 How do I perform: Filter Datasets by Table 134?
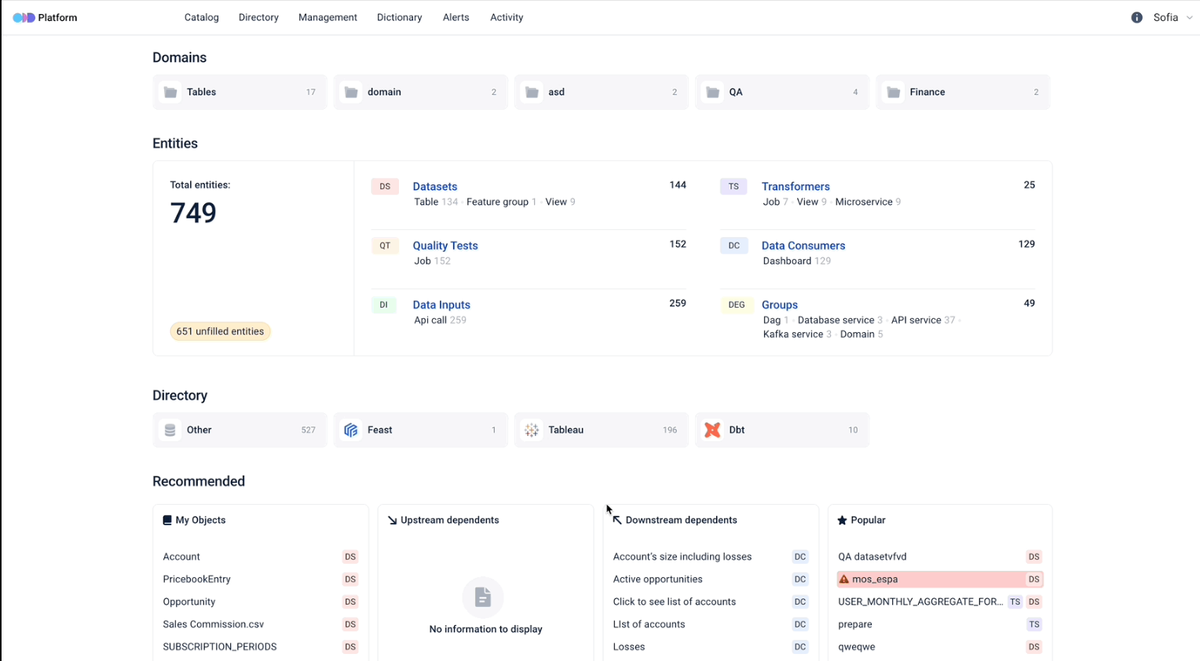(436, 202)
